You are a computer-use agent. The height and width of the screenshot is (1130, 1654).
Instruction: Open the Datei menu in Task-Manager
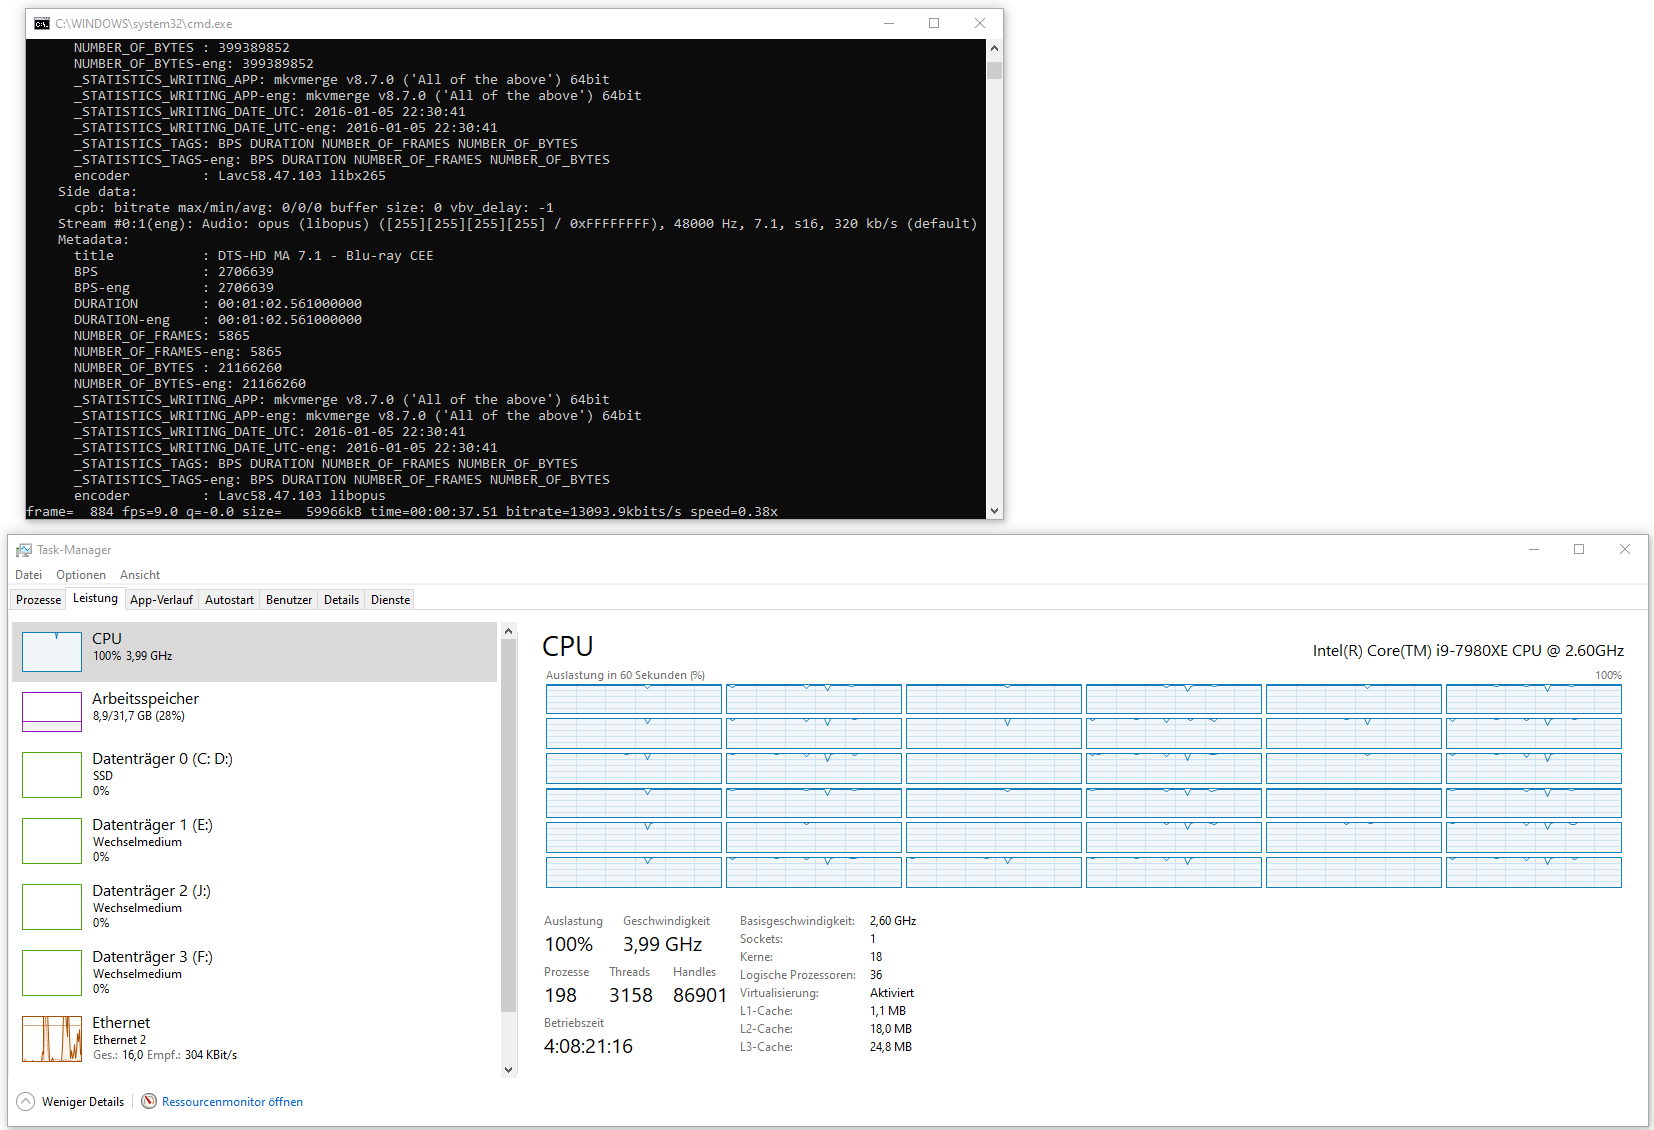(x=29, y=575)
